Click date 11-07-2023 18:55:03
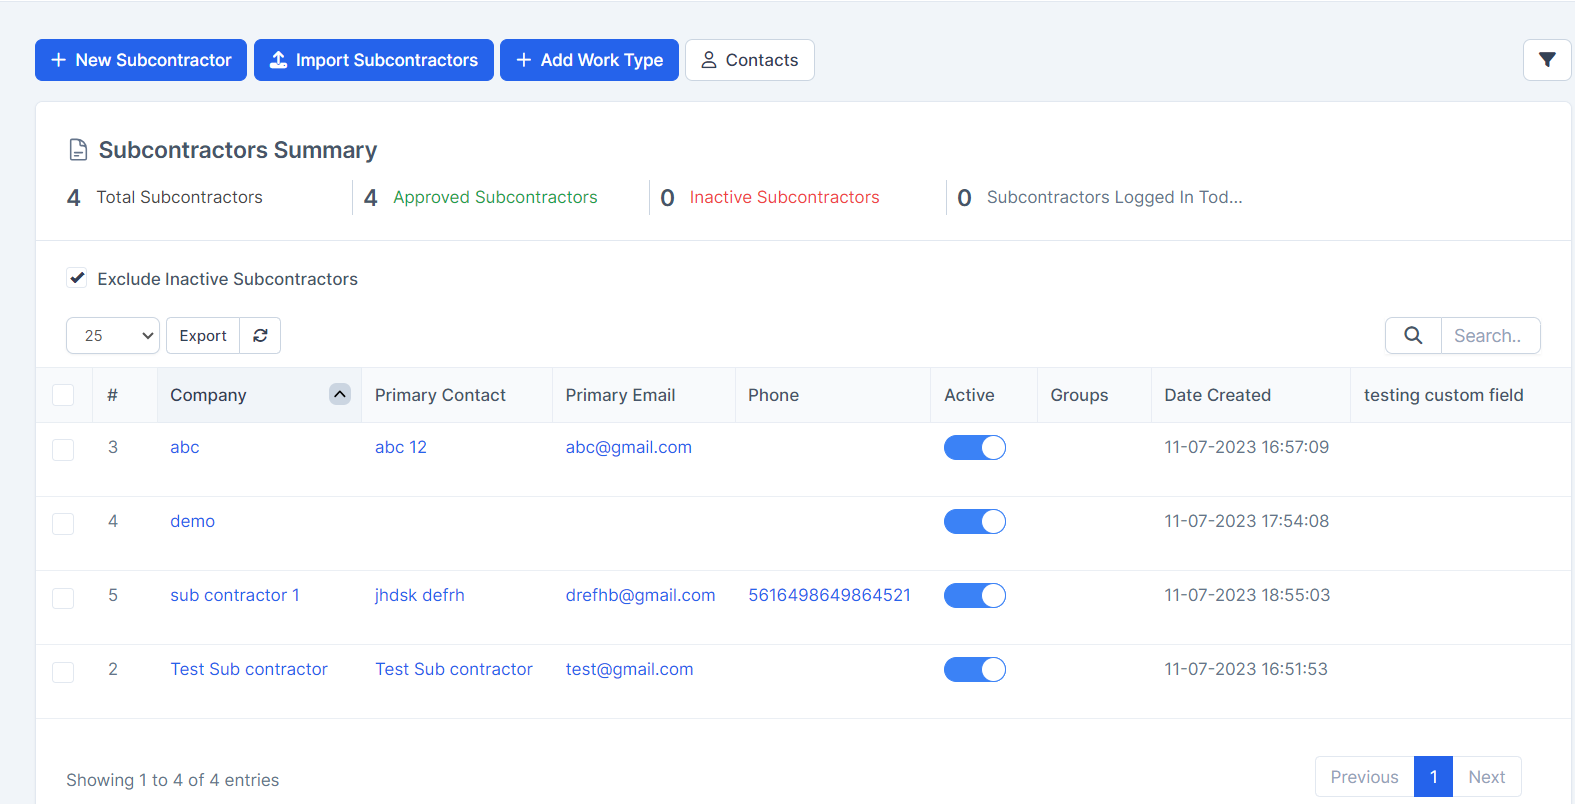 pyautogui.click(x=1247, y=595)
